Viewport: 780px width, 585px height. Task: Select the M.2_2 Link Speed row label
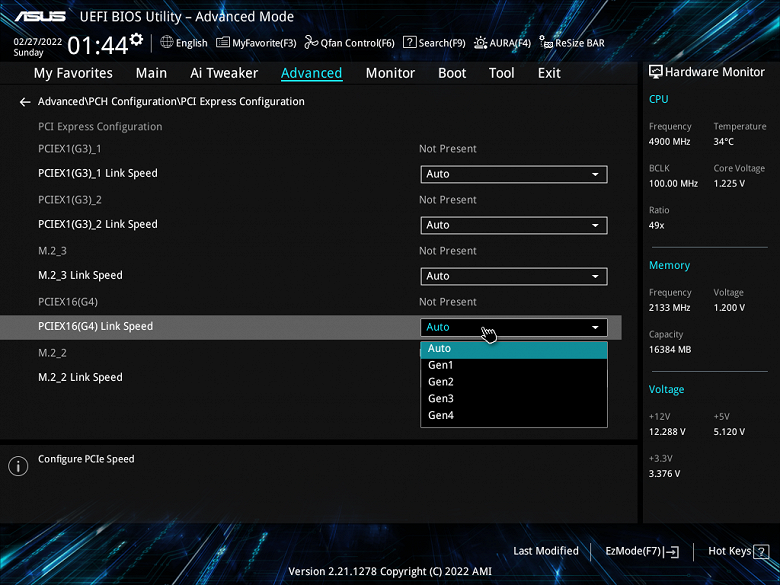80,378
